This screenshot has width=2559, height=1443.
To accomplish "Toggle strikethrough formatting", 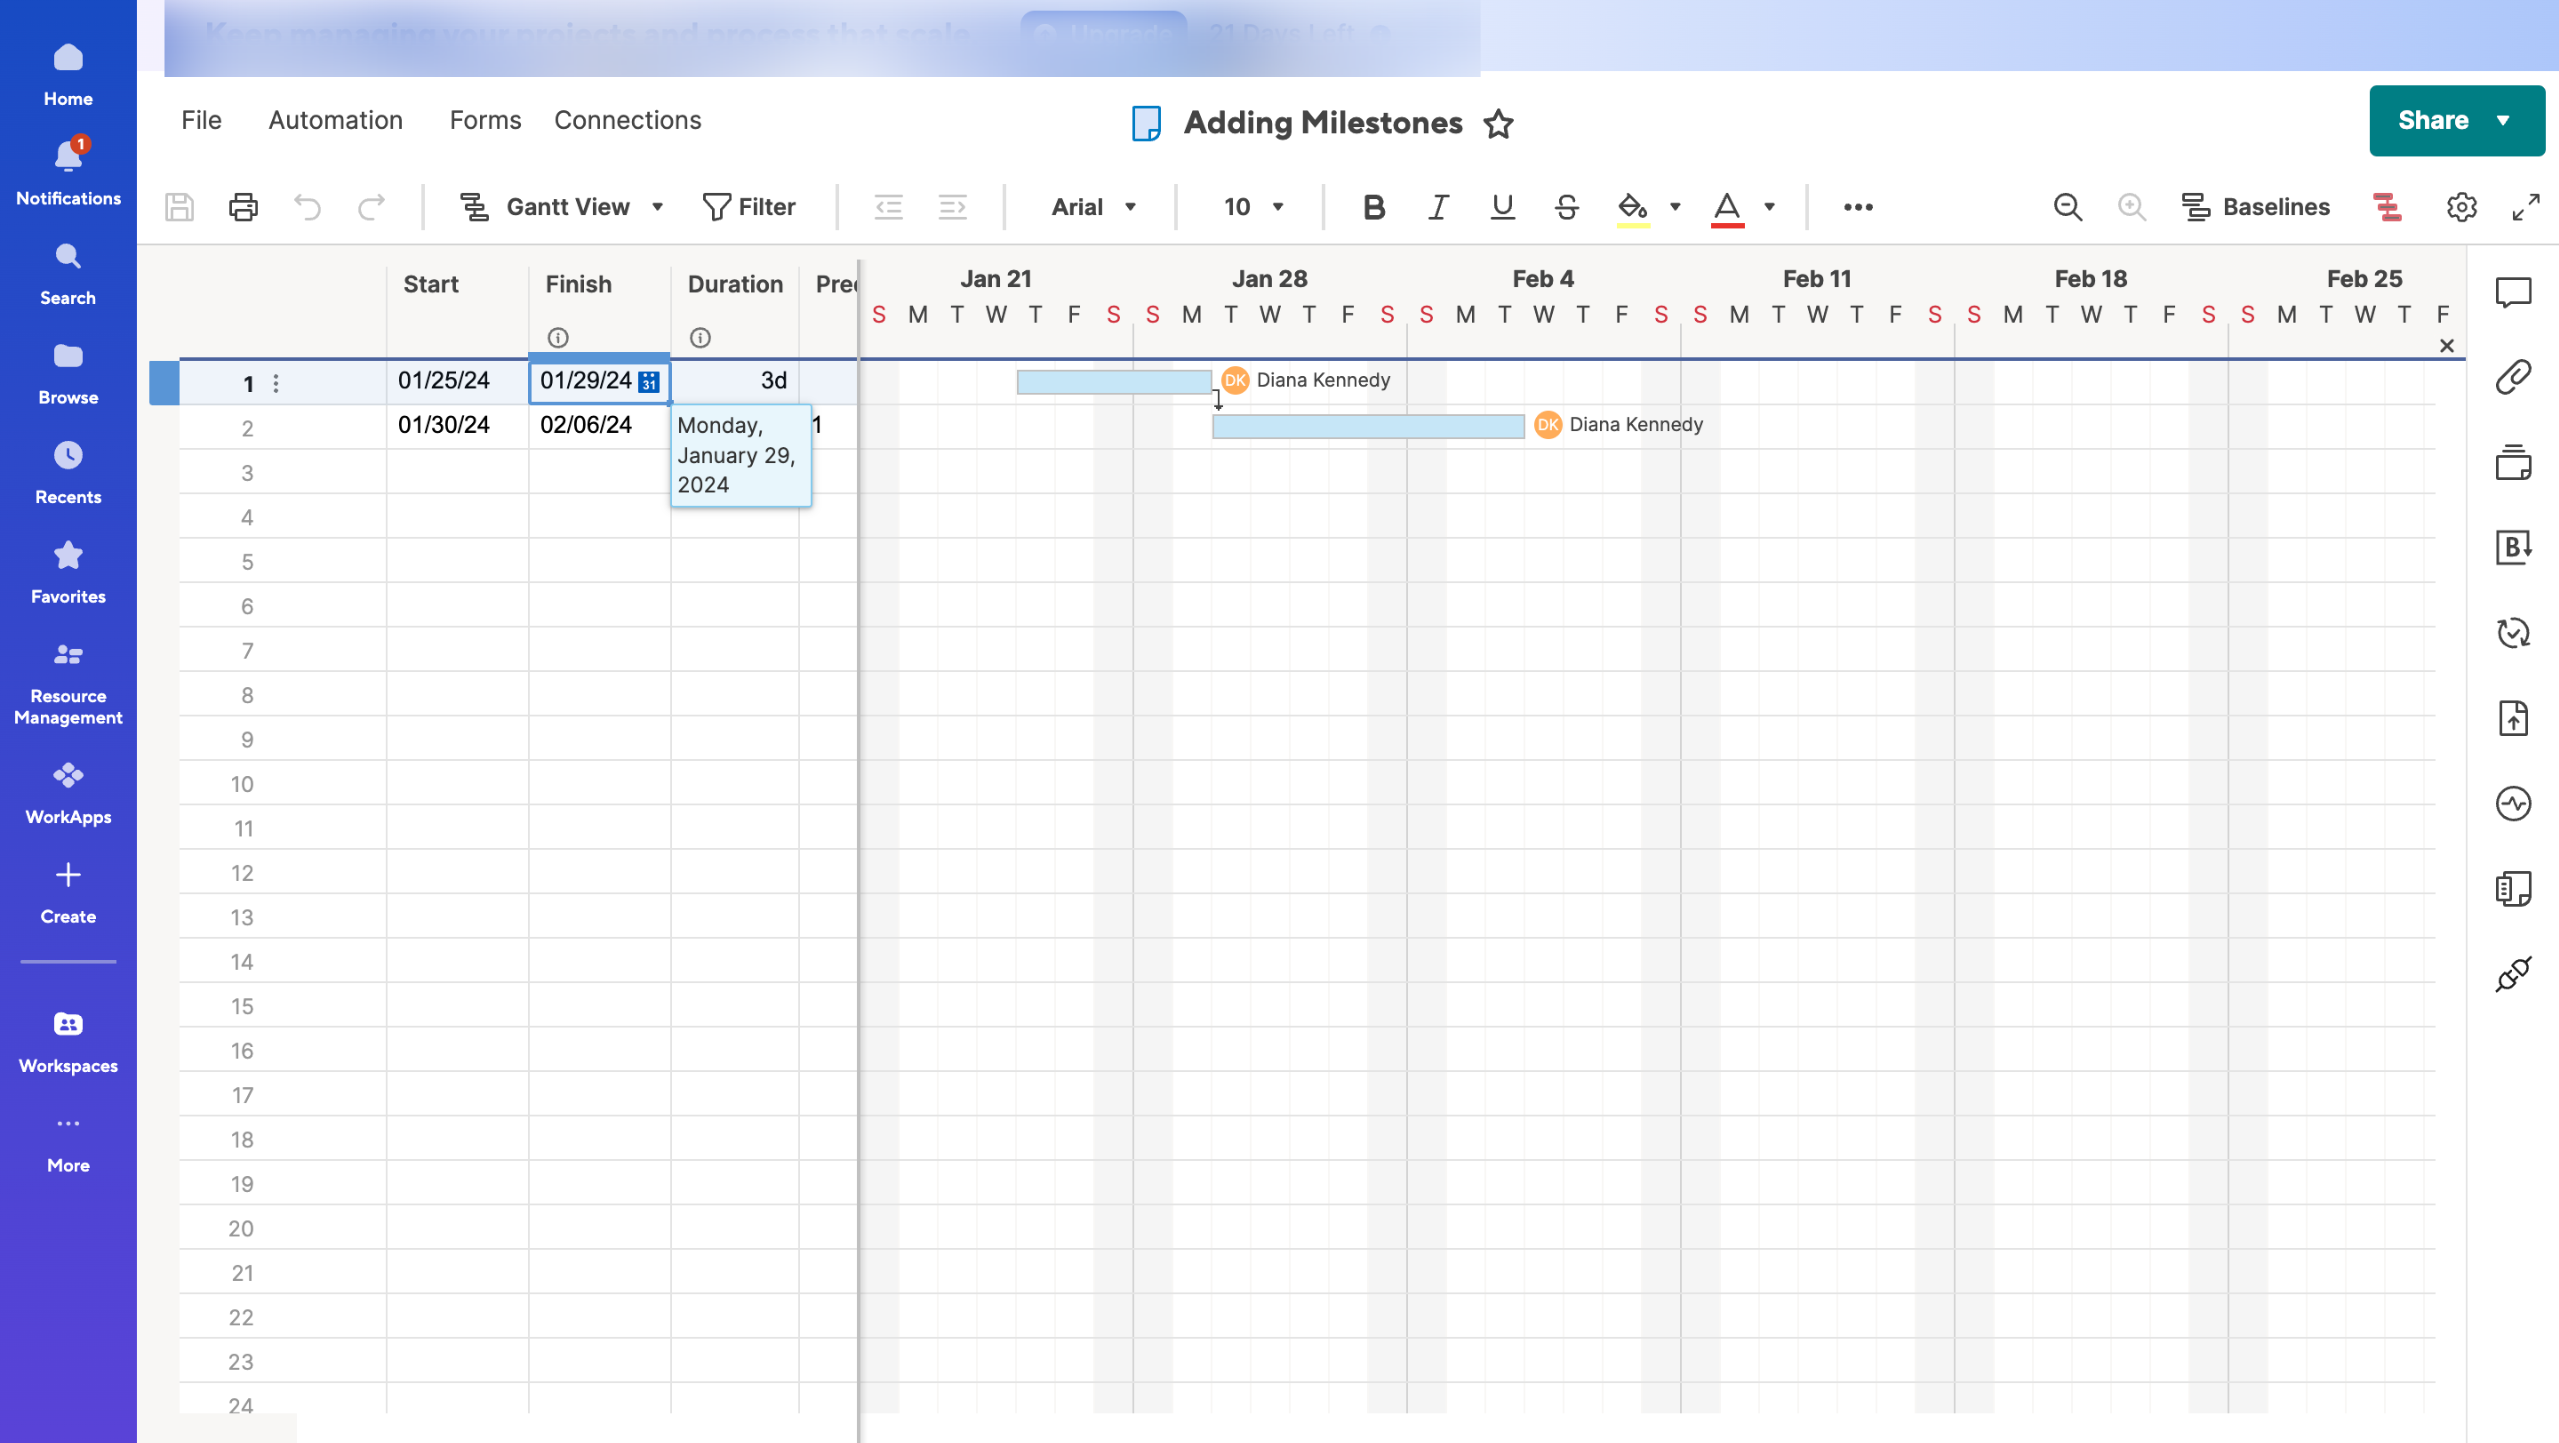I will 1566,207.
